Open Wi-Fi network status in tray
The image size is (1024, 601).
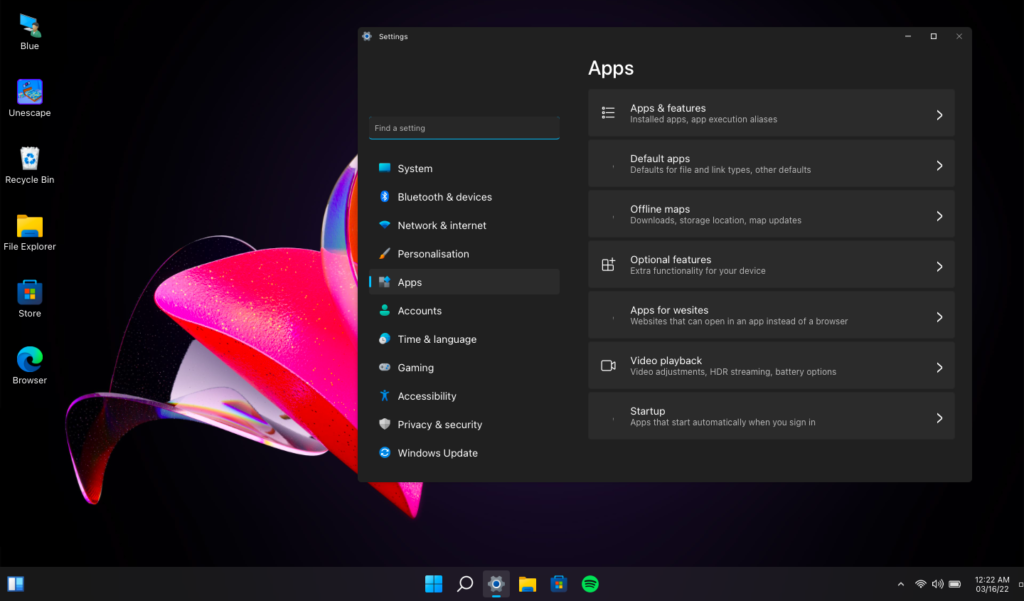point(920,584)
